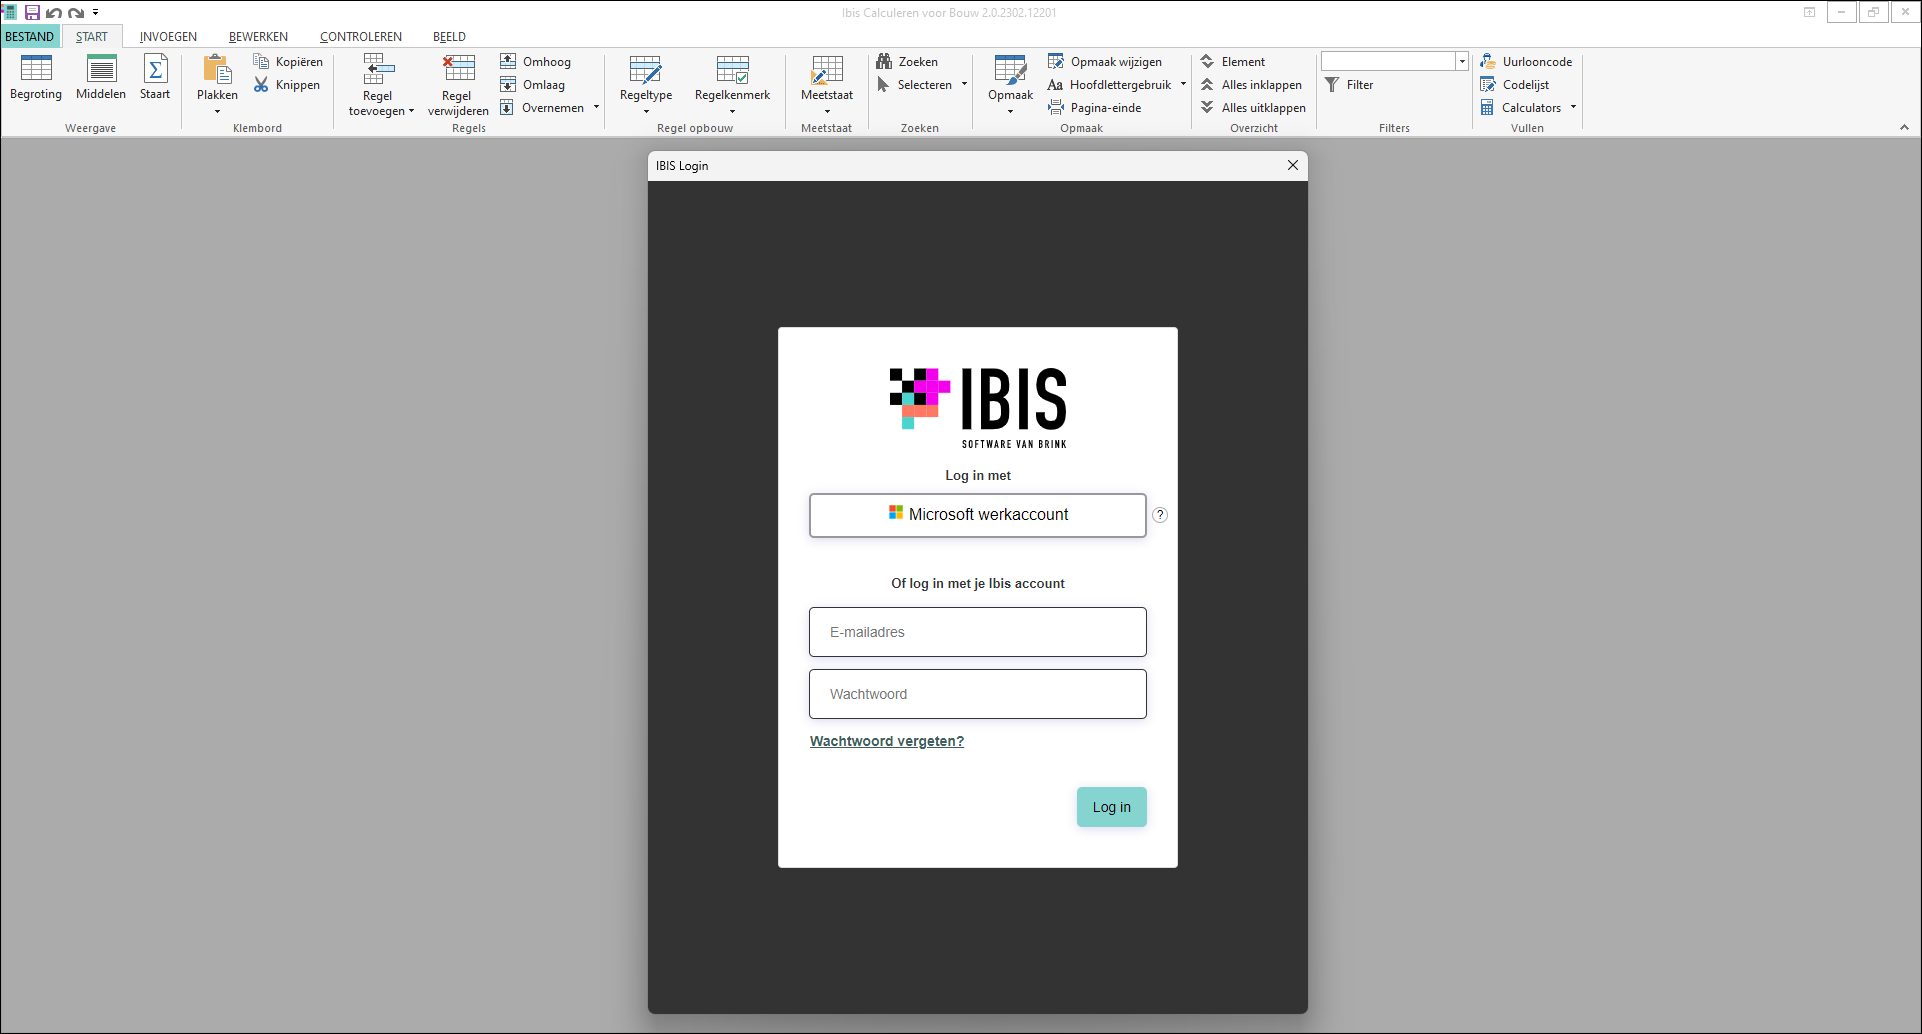This screenshot has width=1922, height=1034.
Task: Open the Staart view
Action: coord(155,78)
